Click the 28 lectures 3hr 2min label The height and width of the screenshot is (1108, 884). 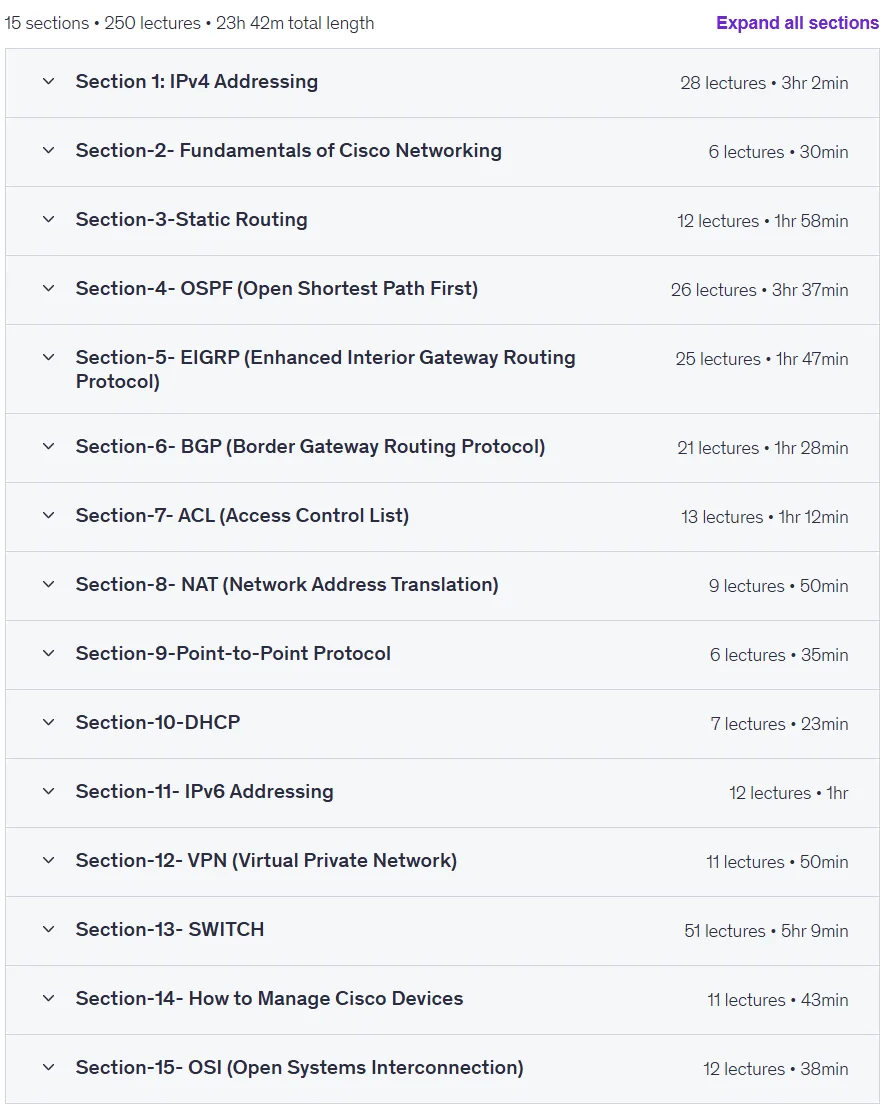click(764, 83)
